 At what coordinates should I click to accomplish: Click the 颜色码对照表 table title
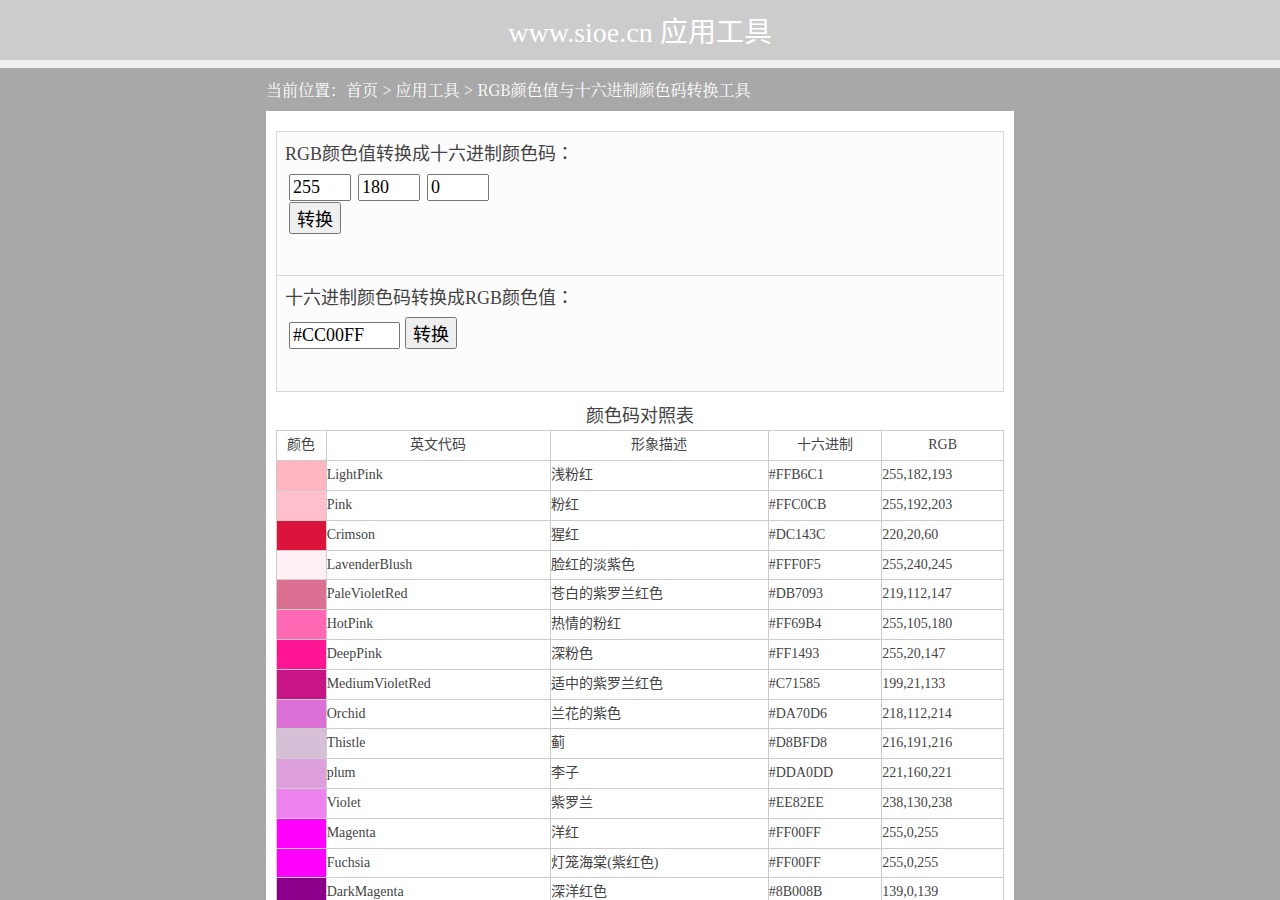[x=640, y=416]
